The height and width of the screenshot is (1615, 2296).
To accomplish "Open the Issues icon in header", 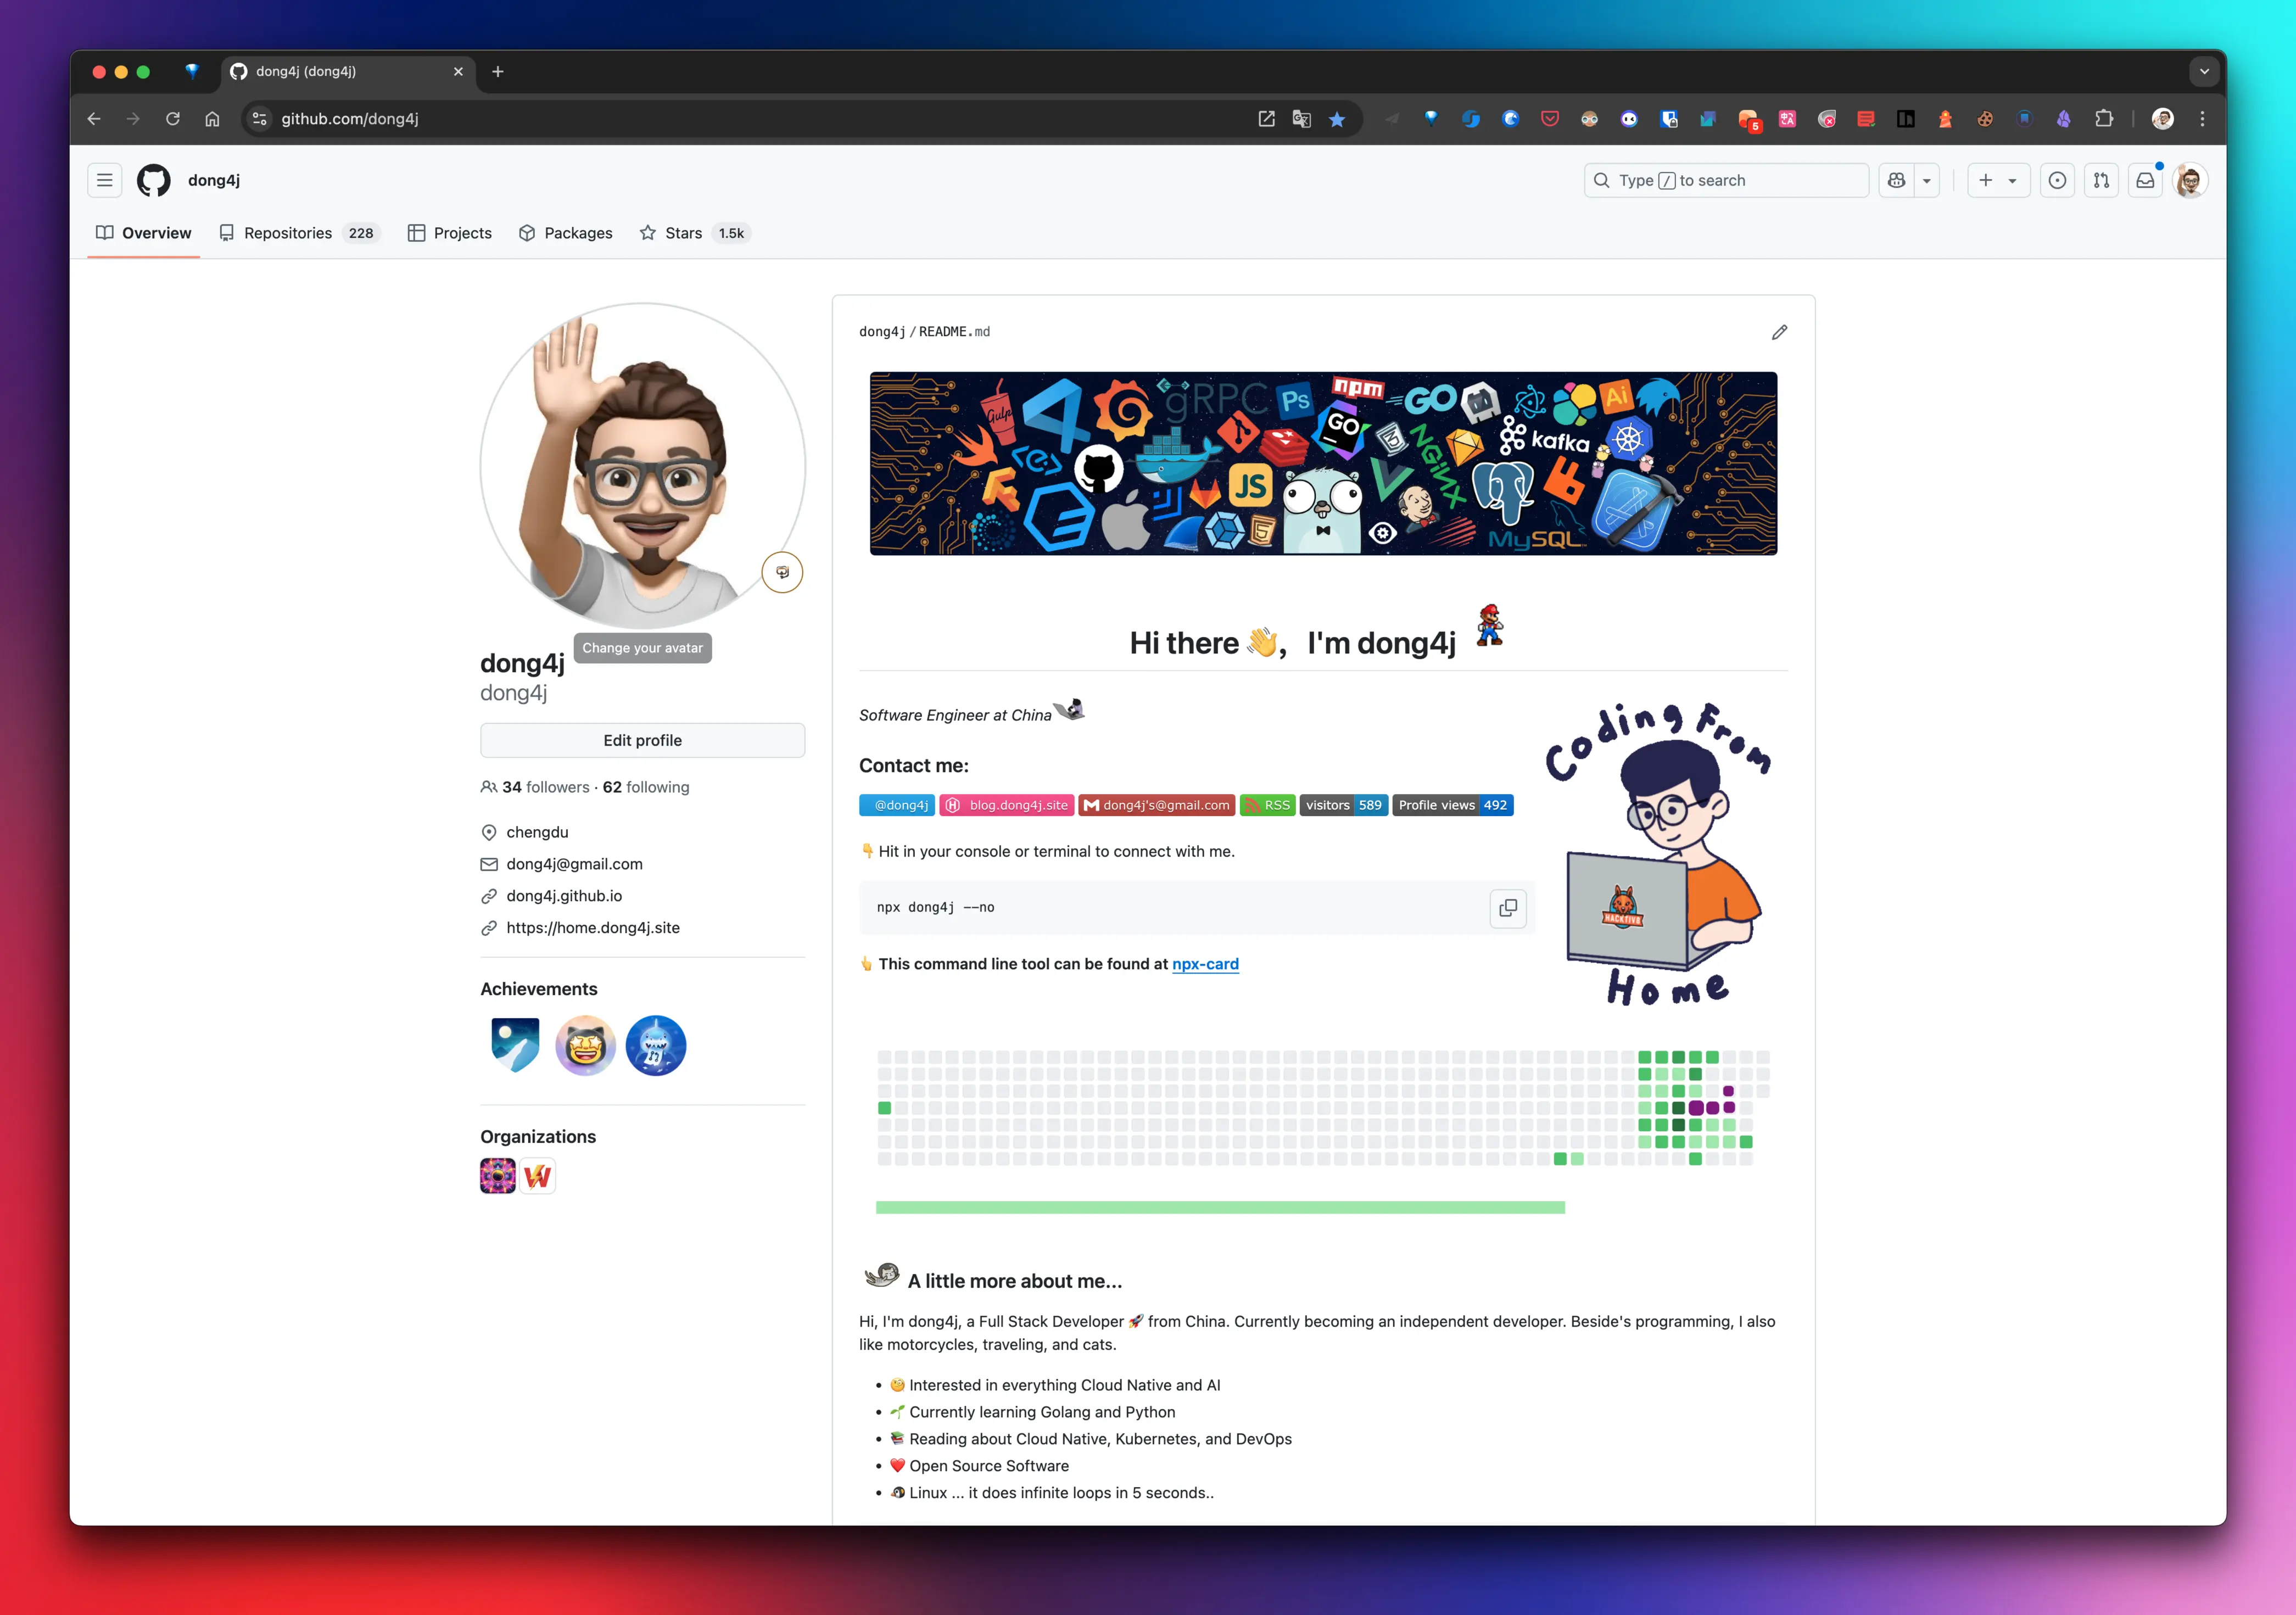I will pyautogui.click(x=2057, y=180).
